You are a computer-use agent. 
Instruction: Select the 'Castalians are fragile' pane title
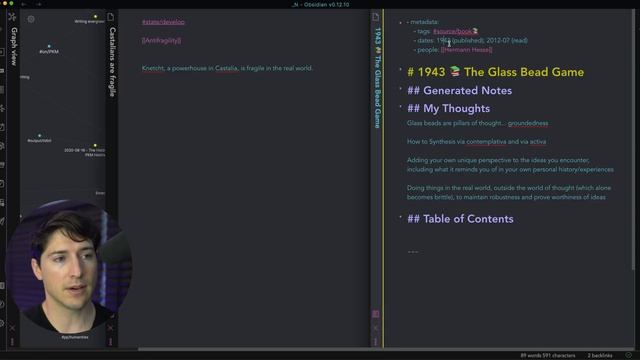click(x=113, y=62)
